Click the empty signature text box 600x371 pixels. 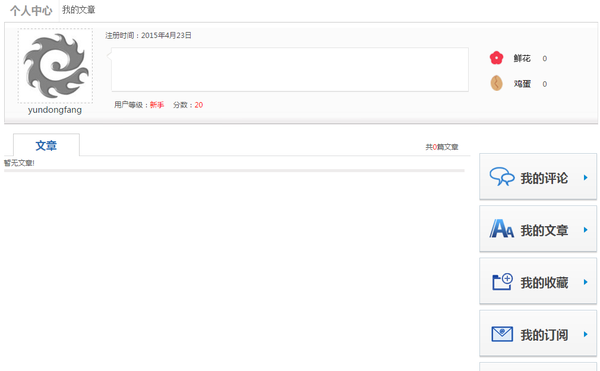click(x=290, y=70)
